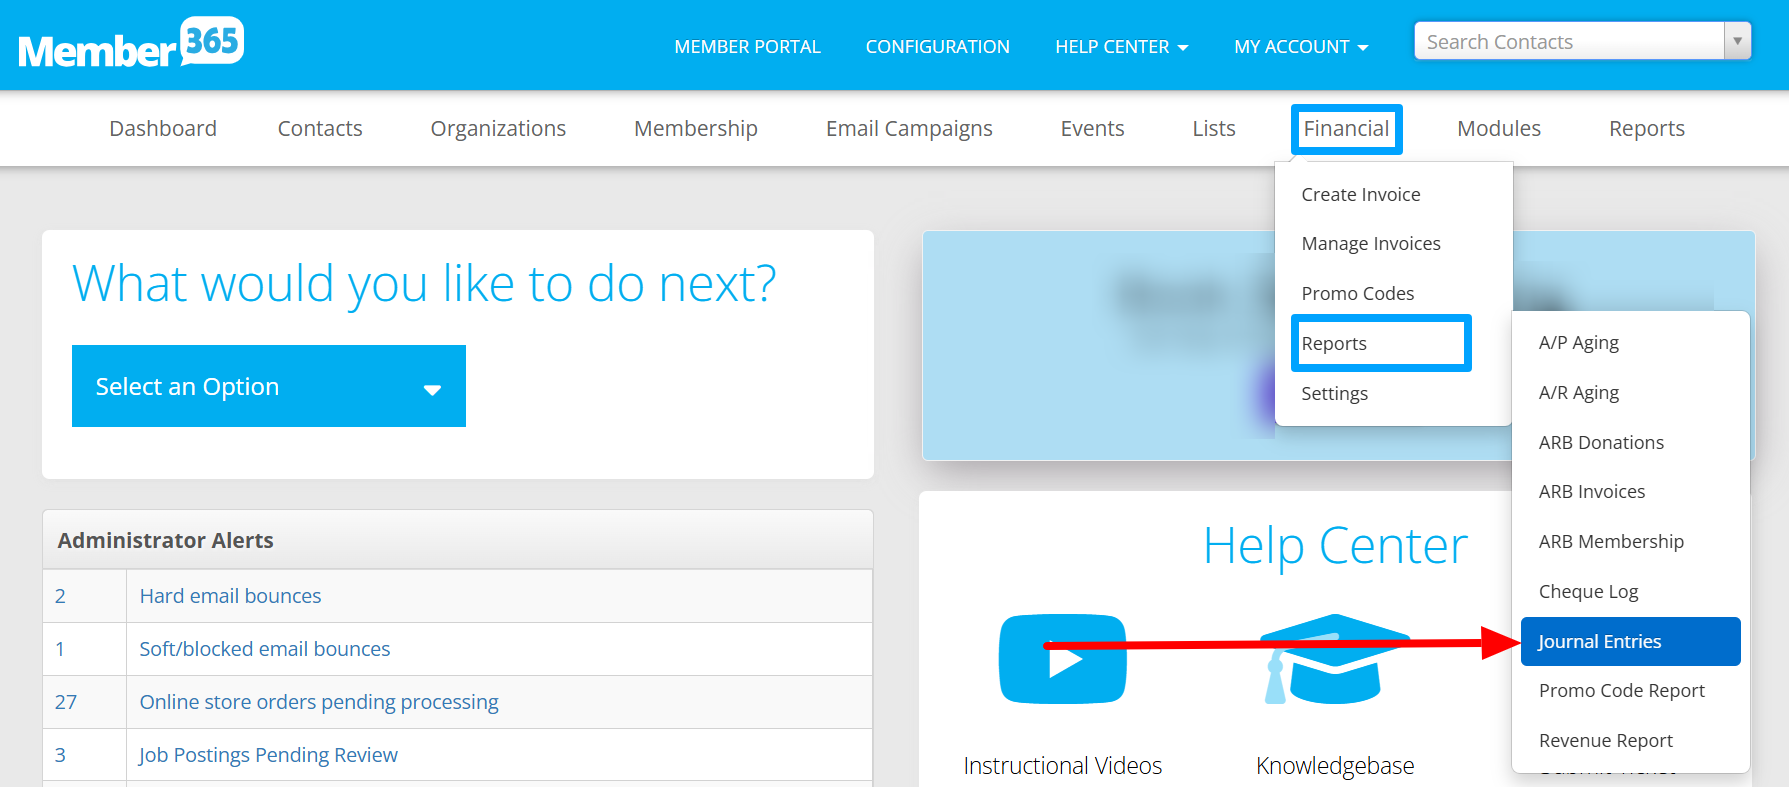Viewport: 1789px width, 787px height.
Task: Go to Member Portal
Action: pyautogui.click(x=747, y=47)
